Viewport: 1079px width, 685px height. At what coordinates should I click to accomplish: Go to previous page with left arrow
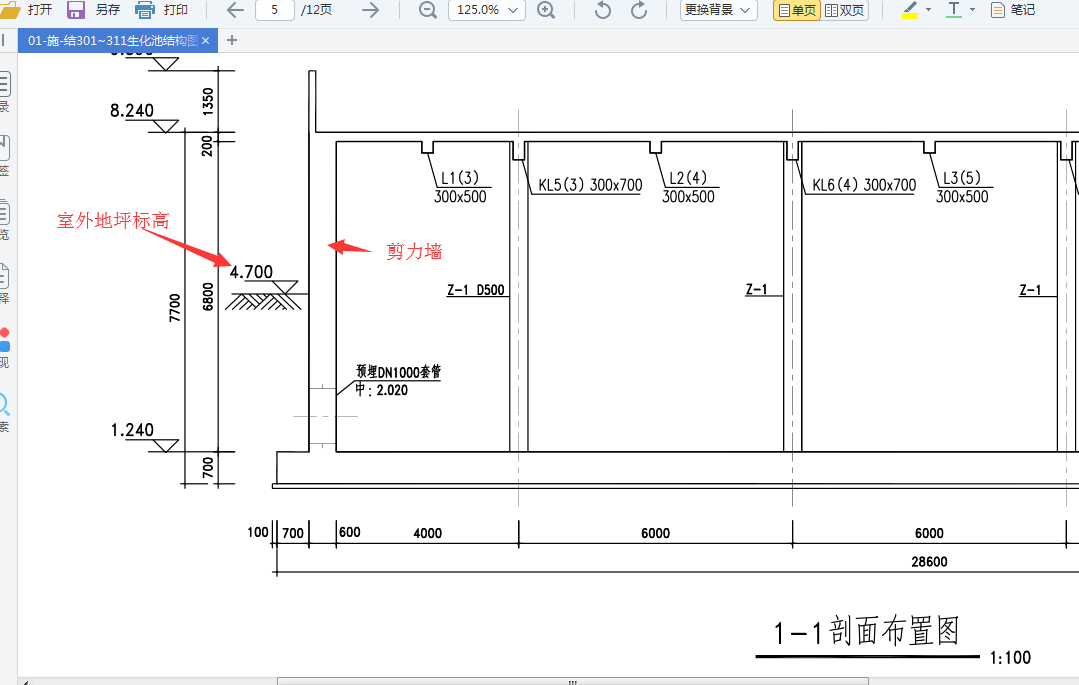pyautogui.click(x=235, y=10)
